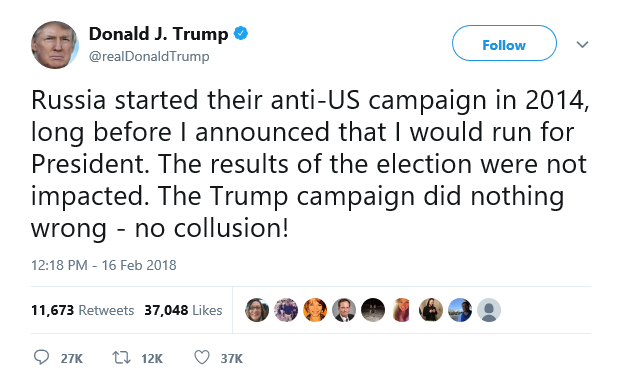The image size is (629, 381).
Task: Click the default gray silhouette avatar
Action: click(x=489, y=310)
